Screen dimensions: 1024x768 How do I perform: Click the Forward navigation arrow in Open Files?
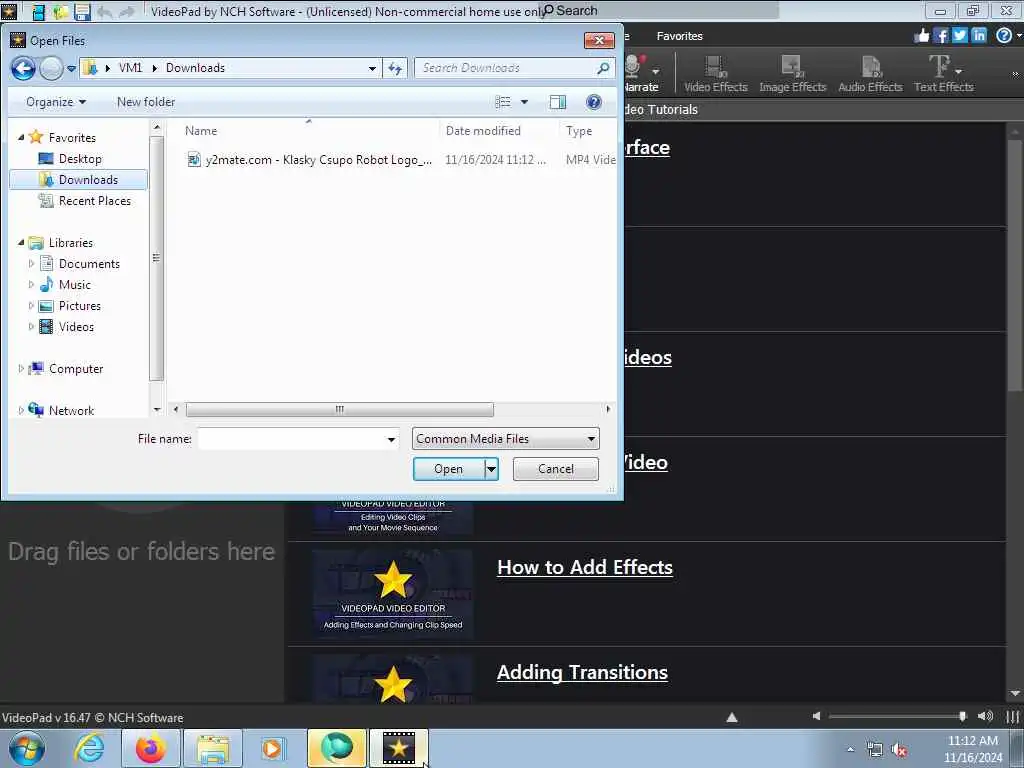pyautogui.click(x=51, y=68)
